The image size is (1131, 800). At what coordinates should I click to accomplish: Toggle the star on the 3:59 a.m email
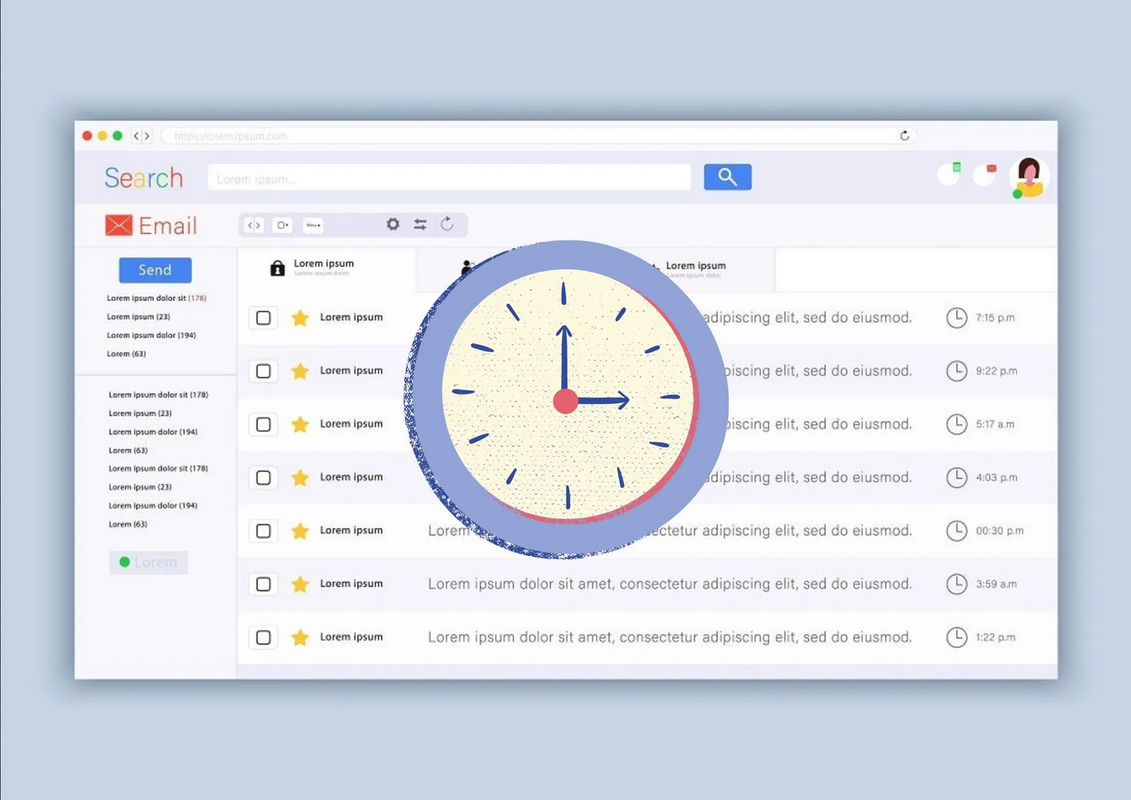[x=300, y=584]
